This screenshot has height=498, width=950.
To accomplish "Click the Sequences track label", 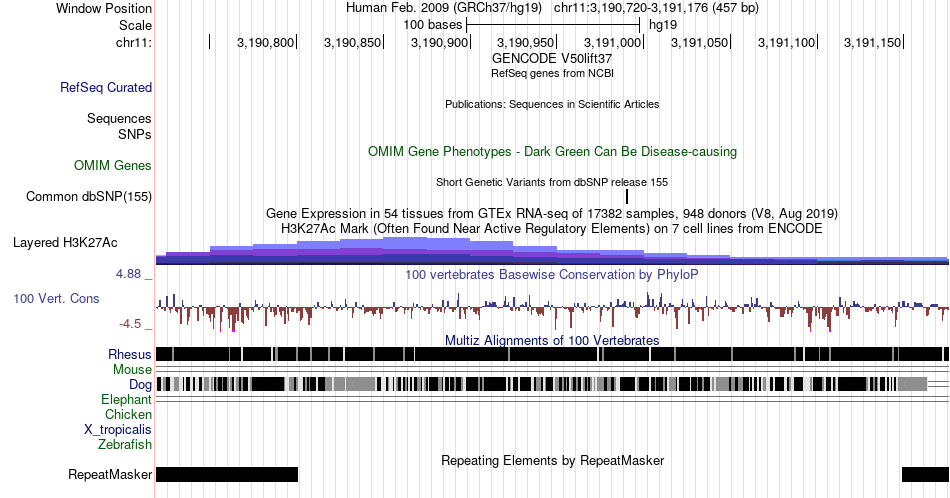I will click(x=119, y=118).
